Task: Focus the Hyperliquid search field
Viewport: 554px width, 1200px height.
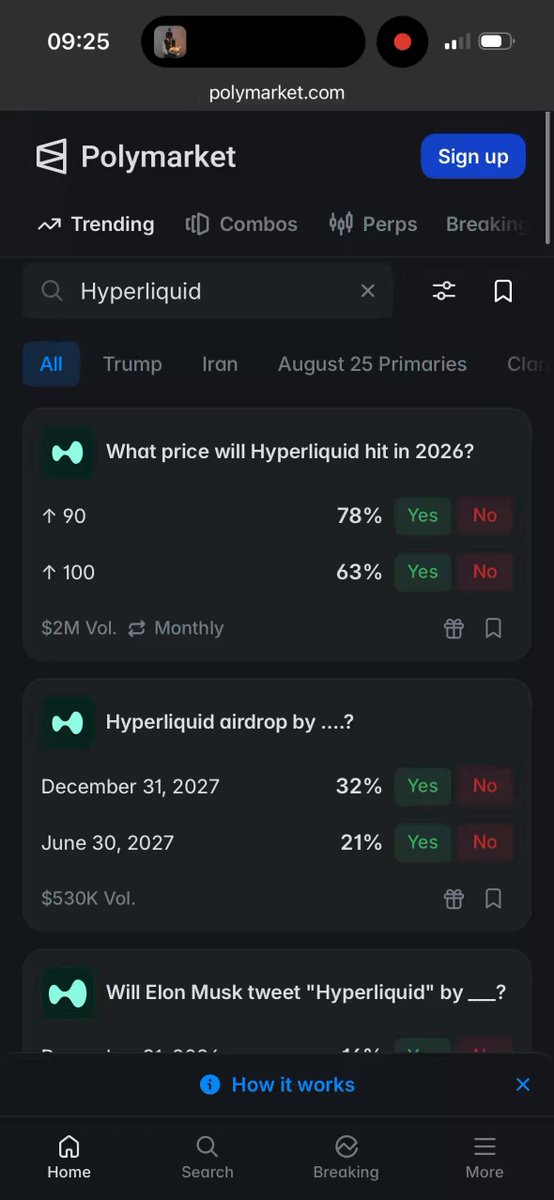Action: point(207,291)
